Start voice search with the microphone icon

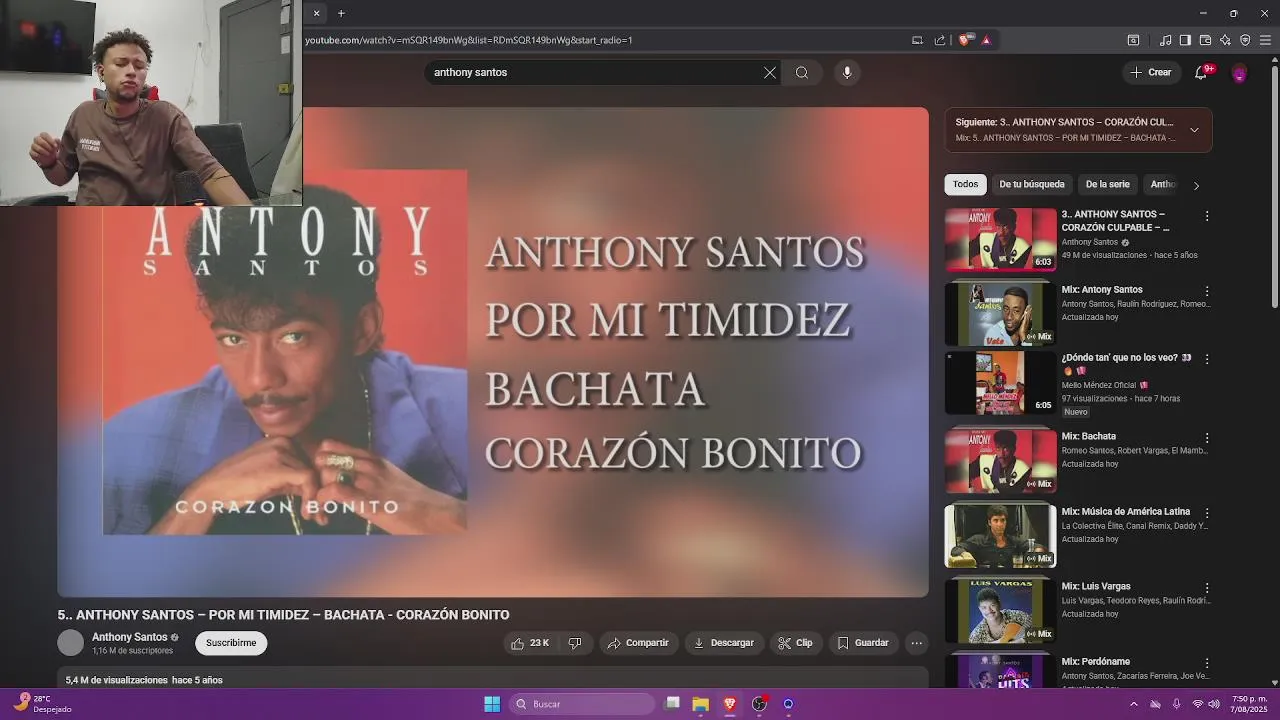(847, 72)
